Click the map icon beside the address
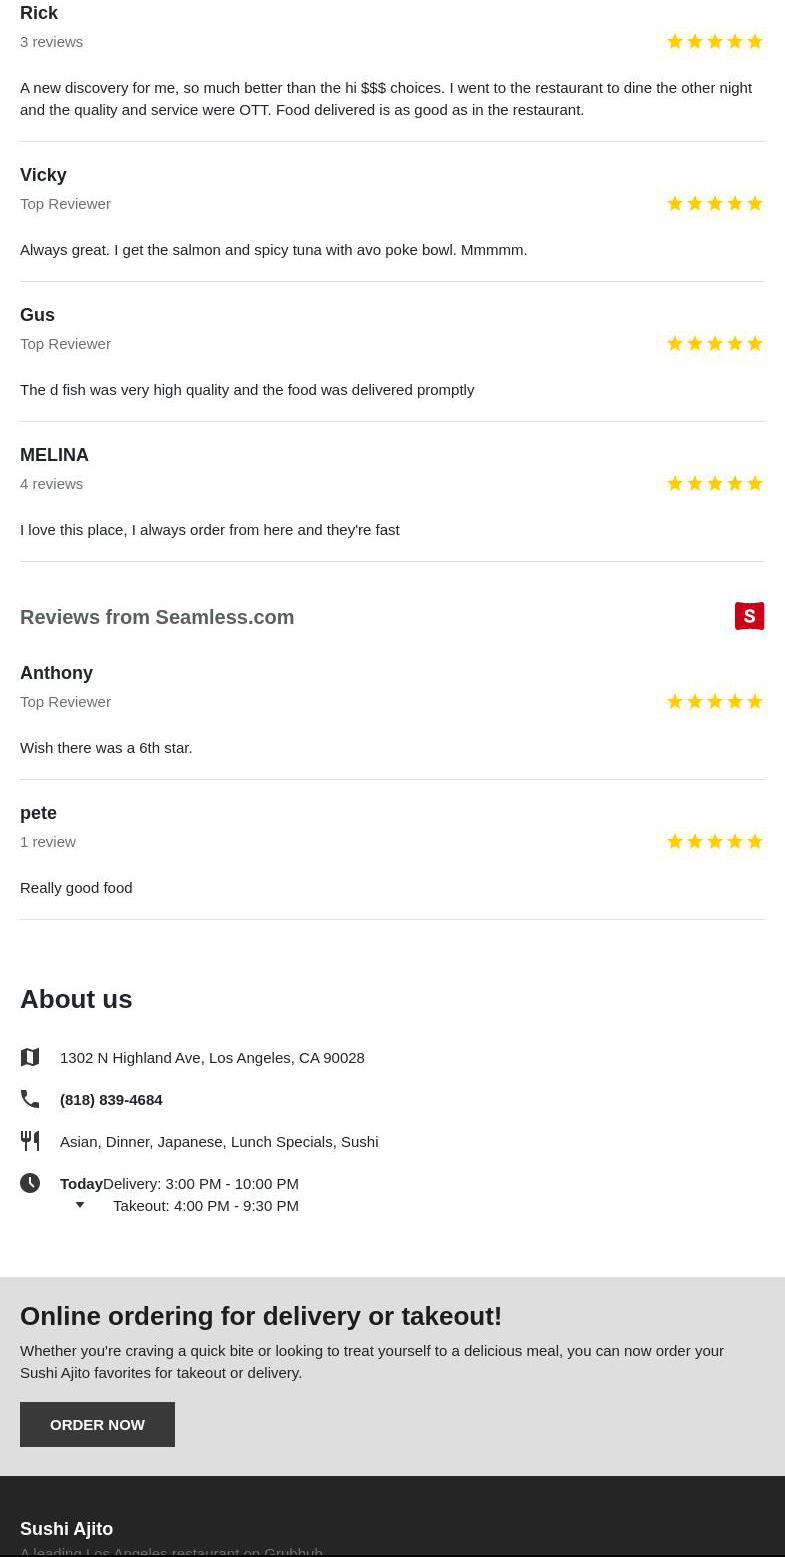The width and height of the screenshot is (785, 1557). tap(30, 1057)
